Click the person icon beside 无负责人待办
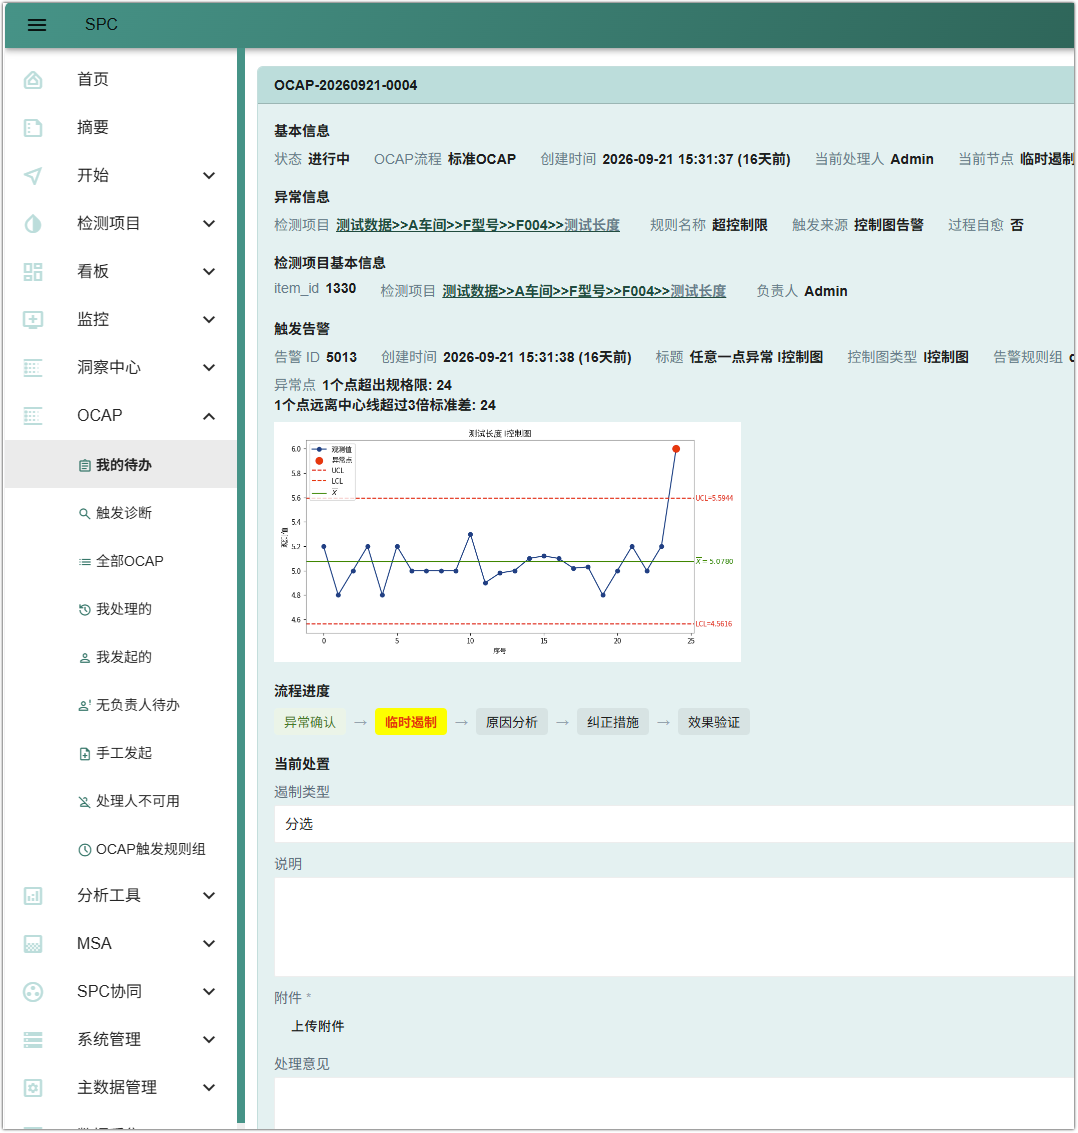Screen dimensions: 1078x1133 click(x=85, y=705)
